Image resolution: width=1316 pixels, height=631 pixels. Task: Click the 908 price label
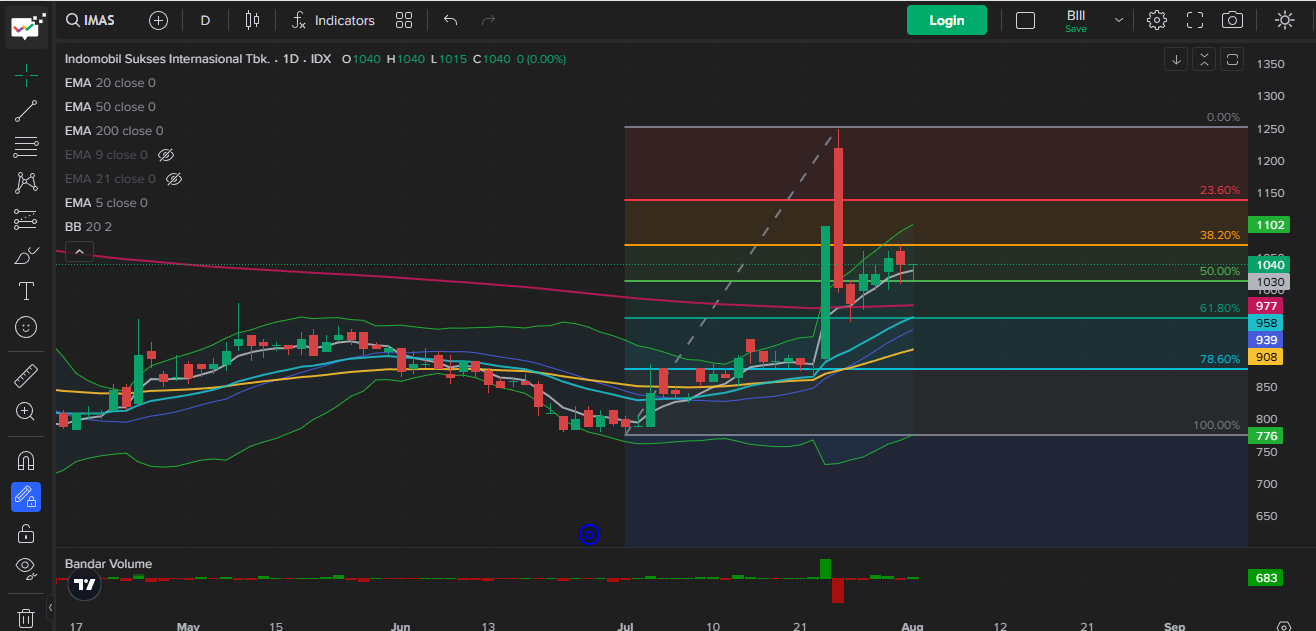[1266, 357]
